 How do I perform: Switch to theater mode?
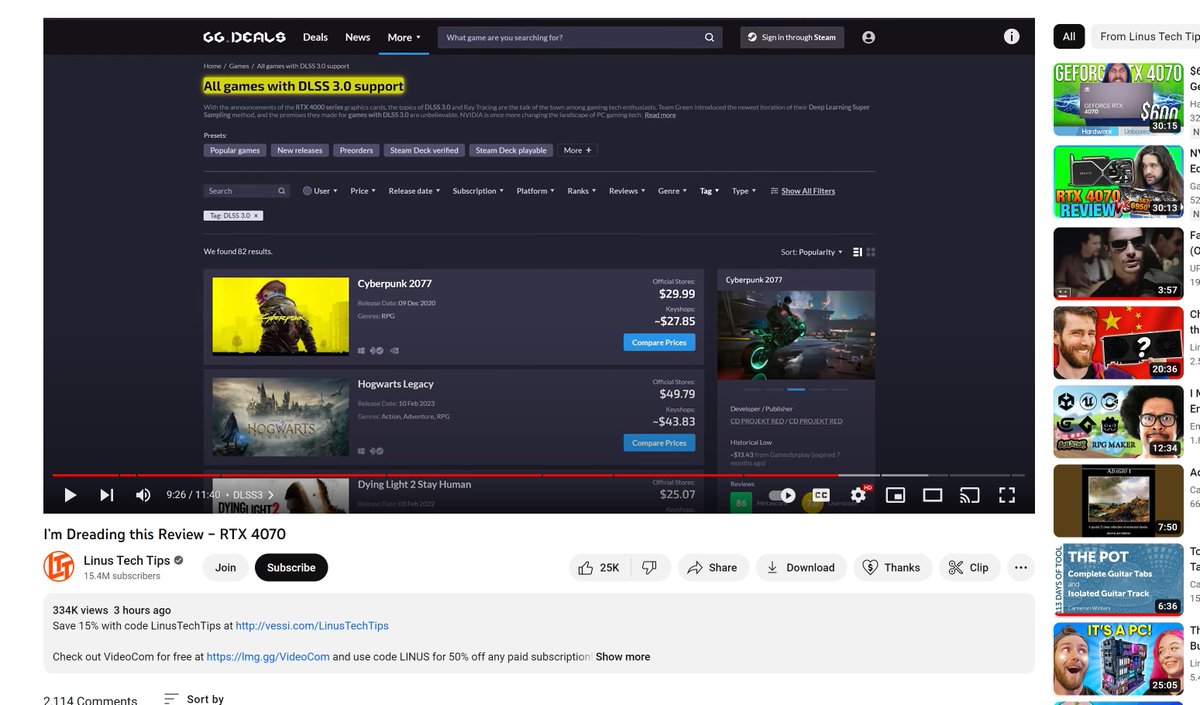pos(932,495)
